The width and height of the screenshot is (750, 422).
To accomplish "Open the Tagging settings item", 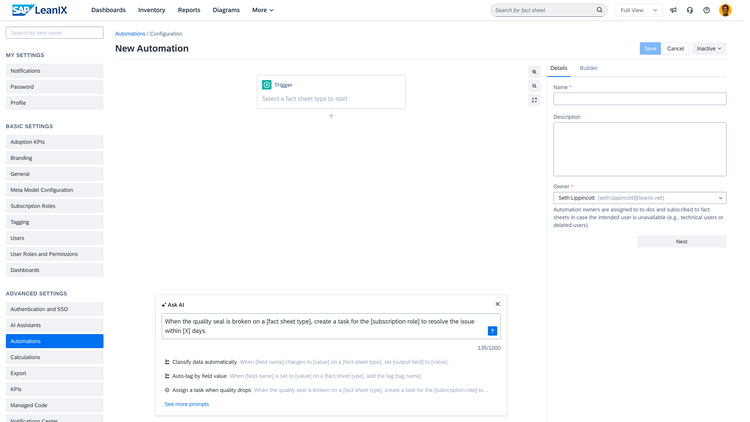I will coord(55,222).
